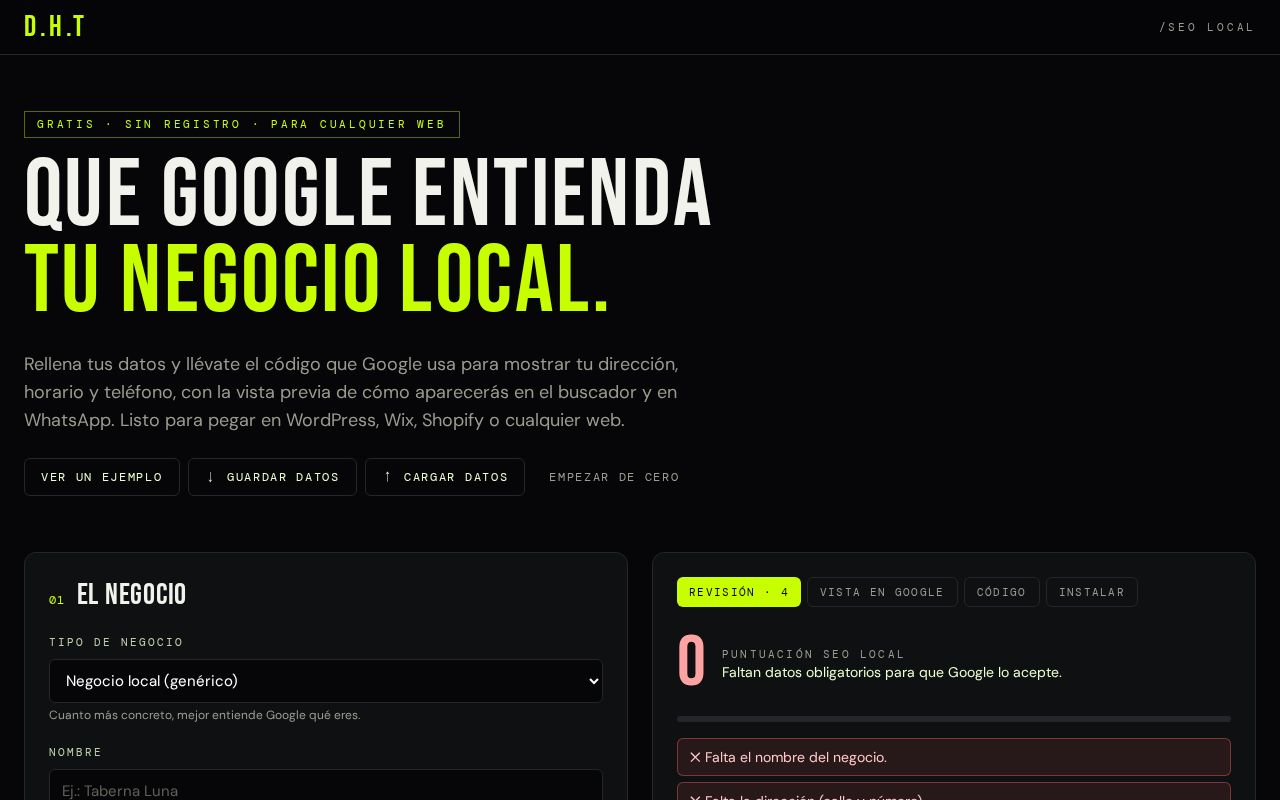This screenshot has width=1280, height=800.
Task: Click the Ver un ejemplo button
Action: coord(102,477)
